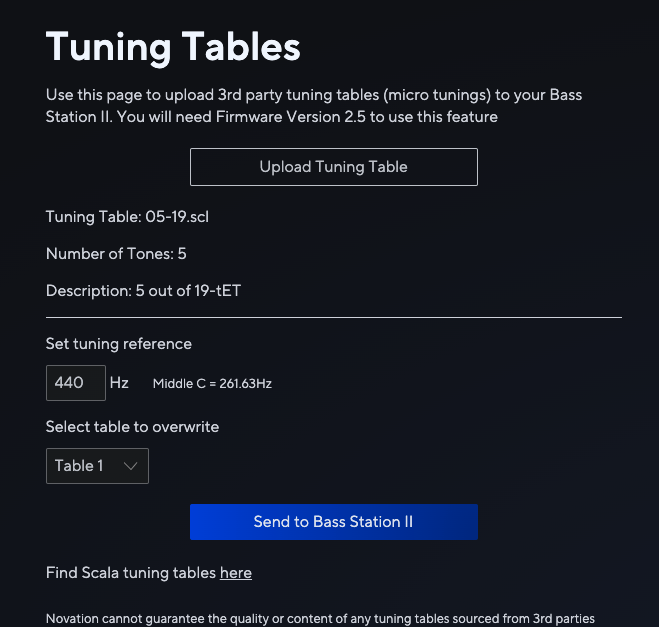Select the Tuning Table: 05-19.scl filename text
The width and height of the screenshot is (659, 627).
[127, 217]
